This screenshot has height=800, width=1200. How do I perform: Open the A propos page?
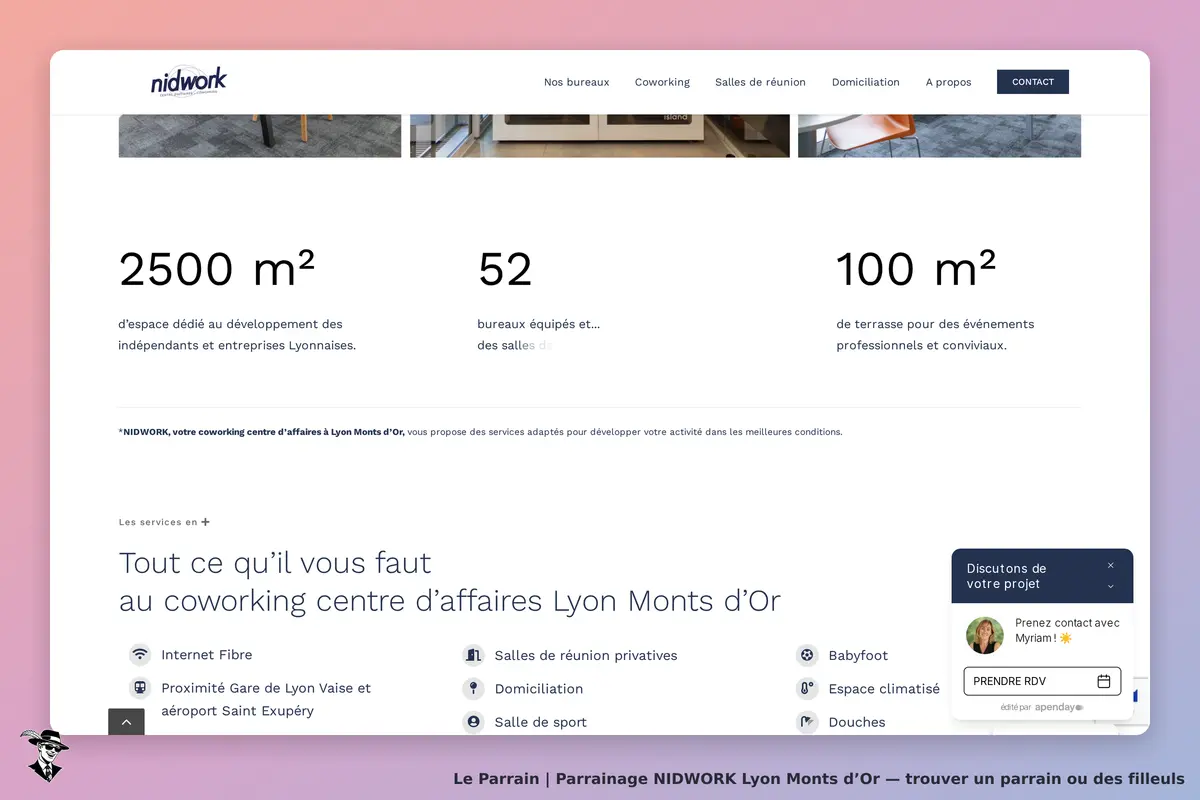coord(948,82)
